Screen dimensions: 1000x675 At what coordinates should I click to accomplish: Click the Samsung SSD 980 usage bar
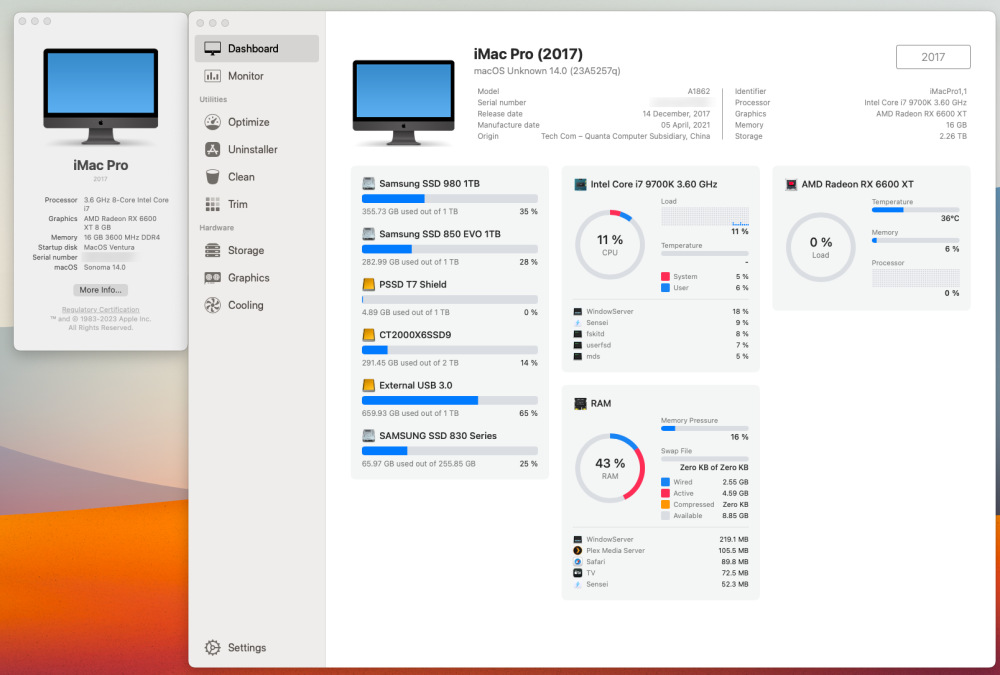coord(450,198)
